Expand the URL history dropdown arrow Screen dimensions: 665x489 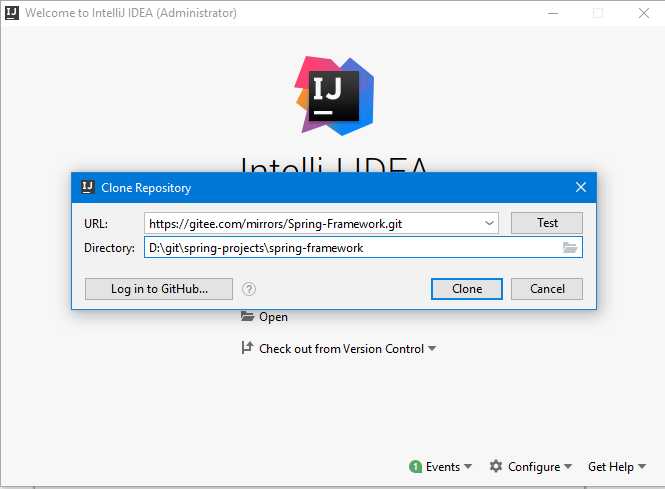489,223
